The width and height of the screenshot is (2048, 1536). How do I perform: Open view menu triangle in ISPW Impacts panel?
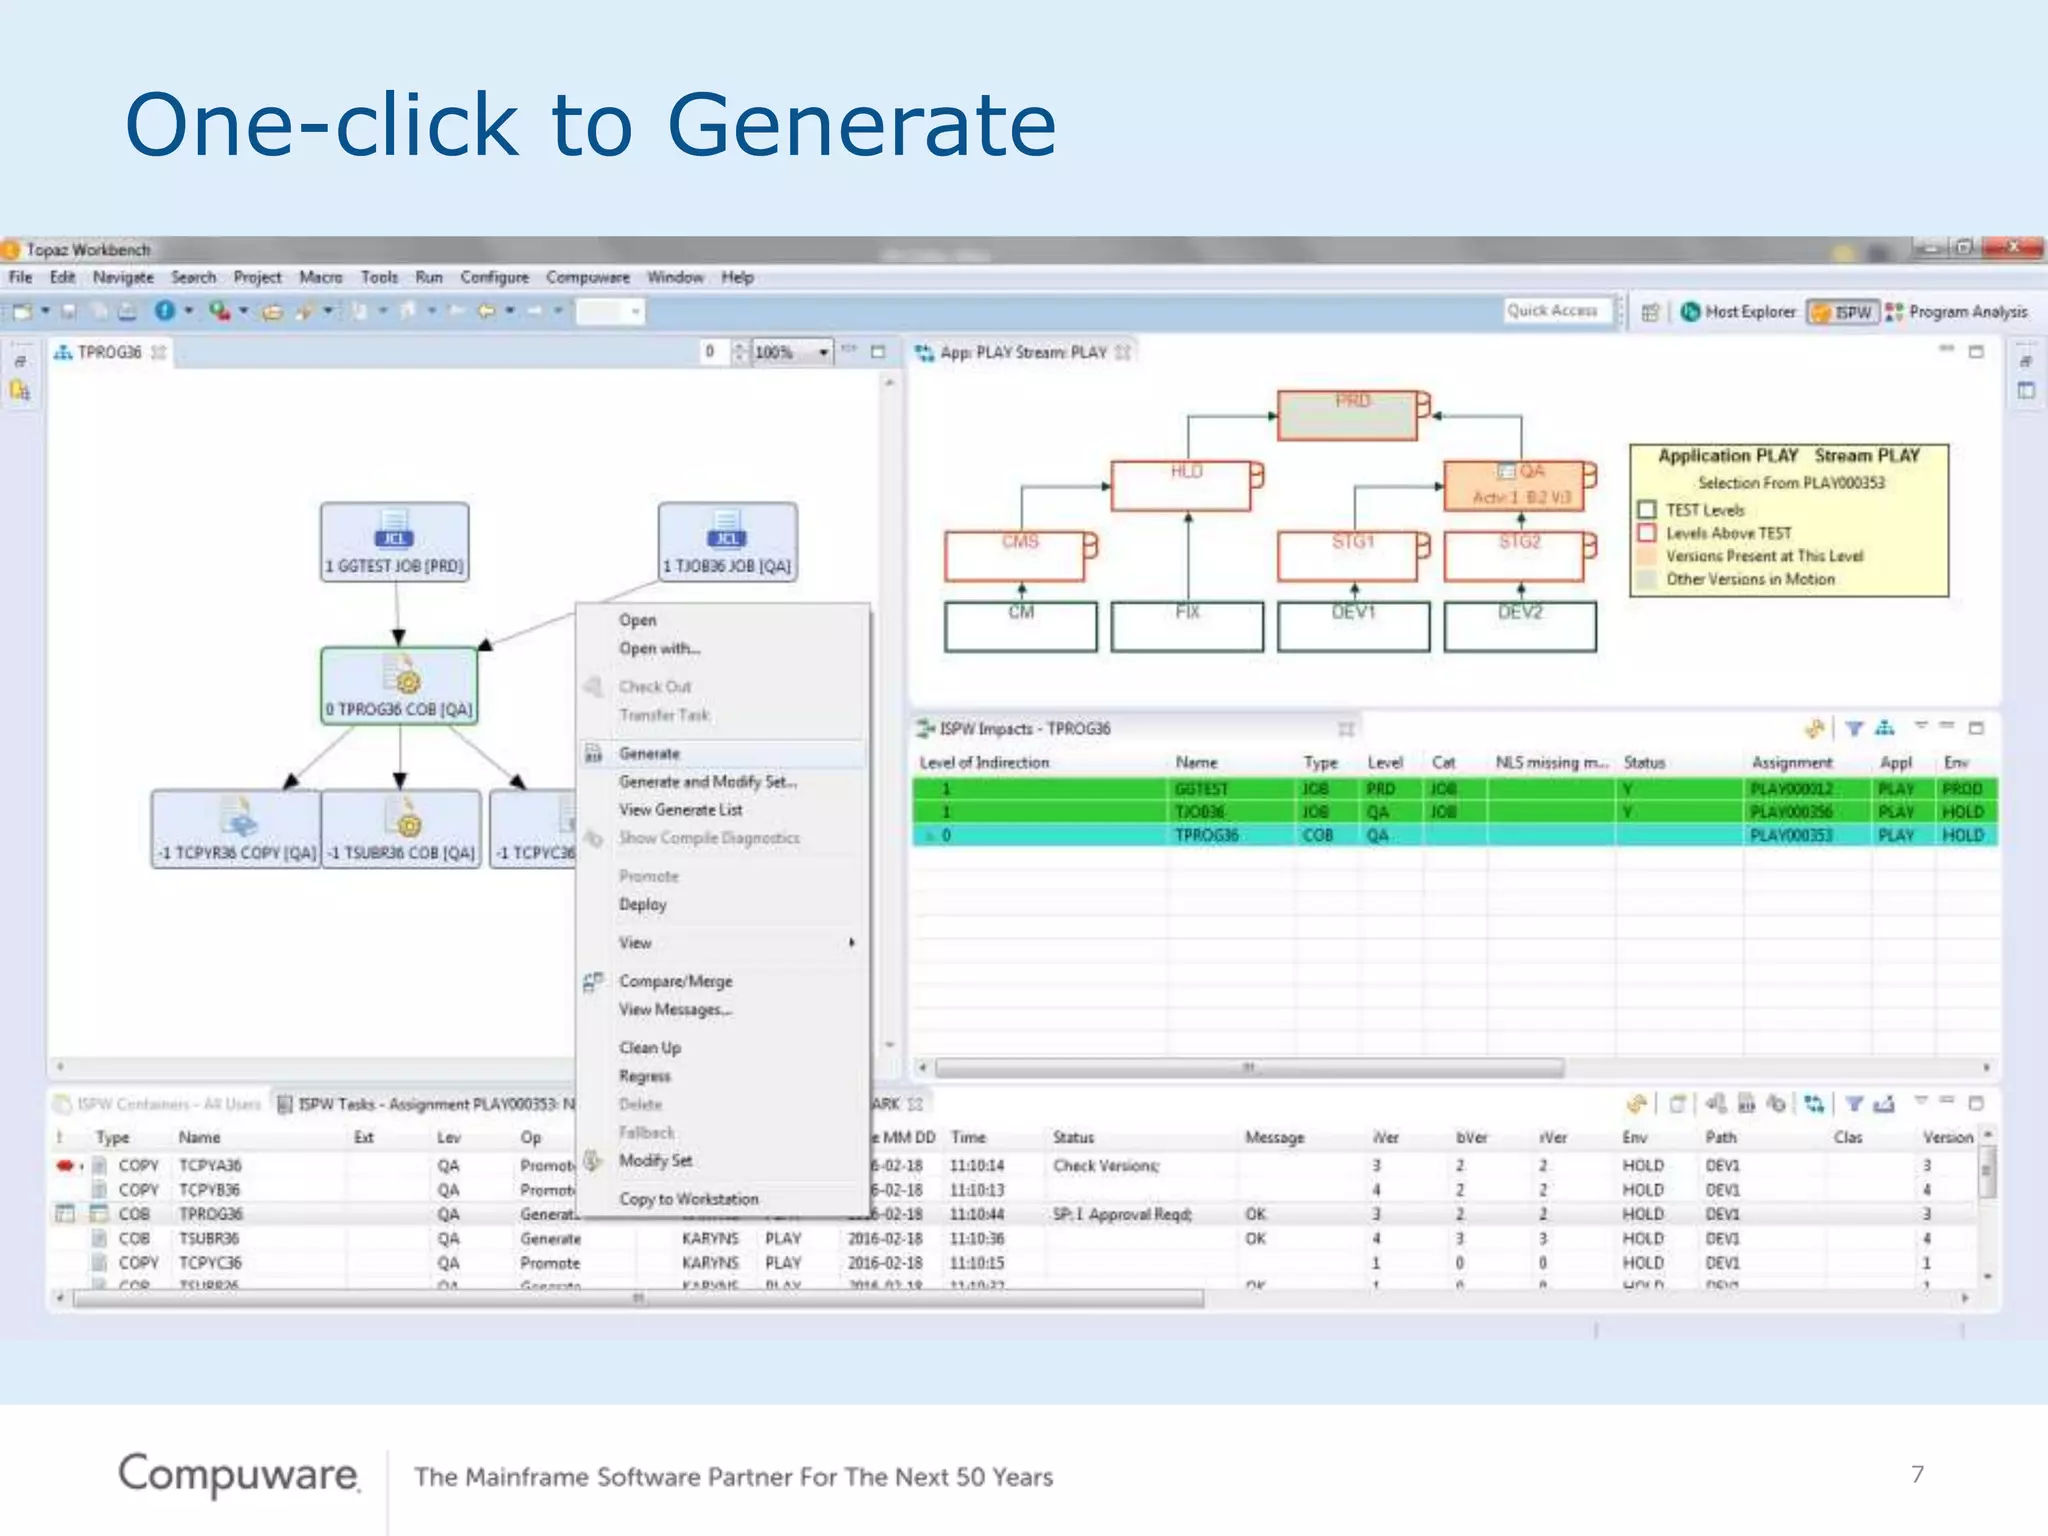point(1920,725)
